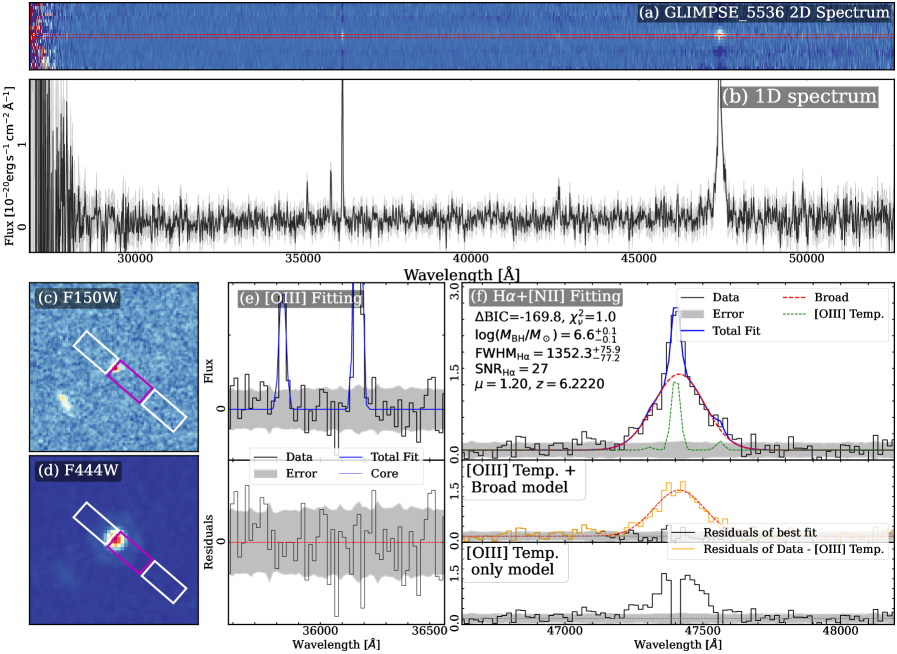Viewport: 897px width, 654px height.
Task: Click the 36000 tick label in panel e
Action: 319,630
